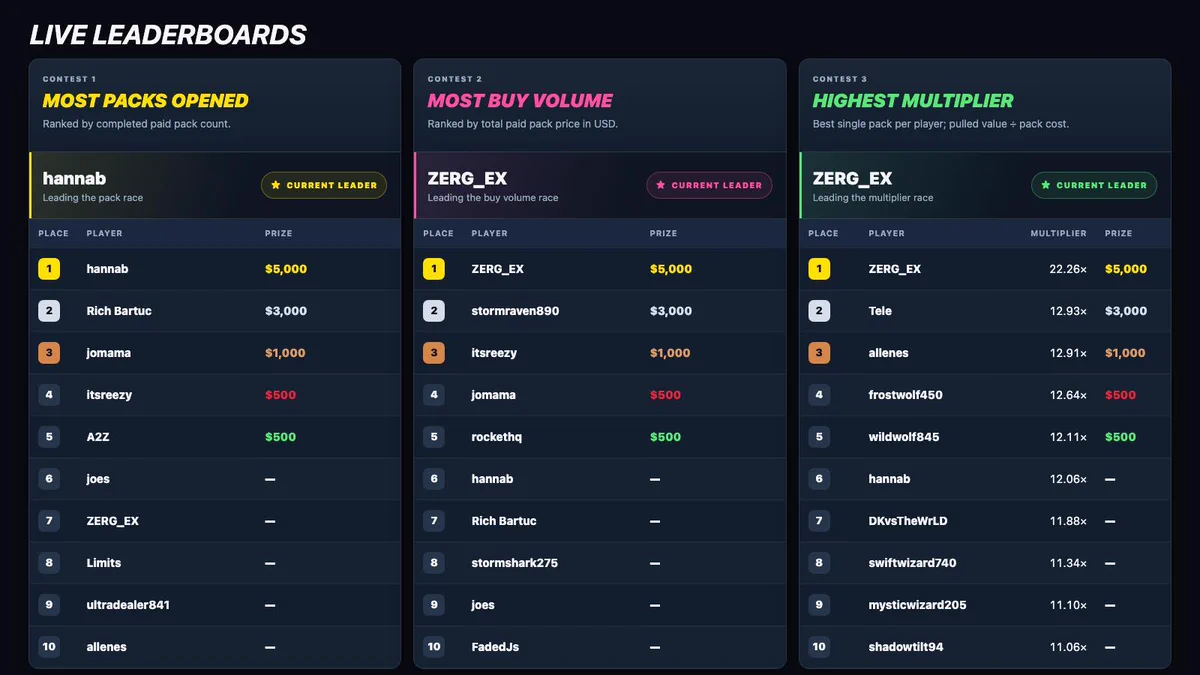This screenshot has height=675, width=1200.
Task: Click the $5,000 prize in hannab's row
Action: coord(286,269)
